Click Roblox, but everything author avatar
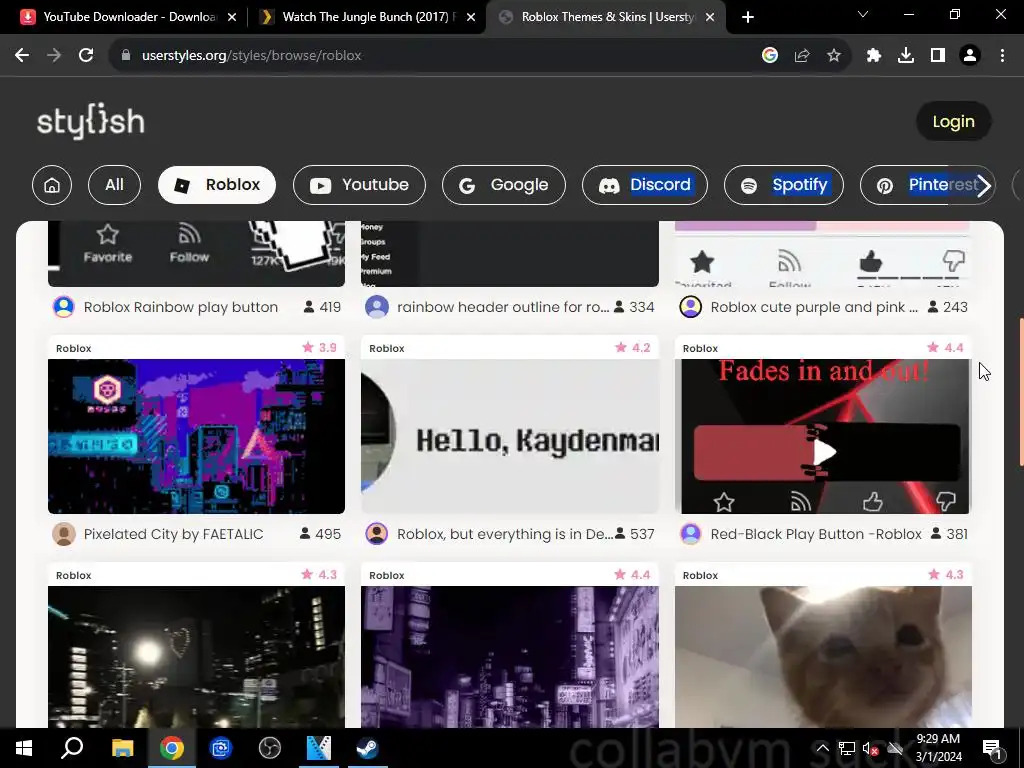1024x768 pixels. click(x=377, y=534)
